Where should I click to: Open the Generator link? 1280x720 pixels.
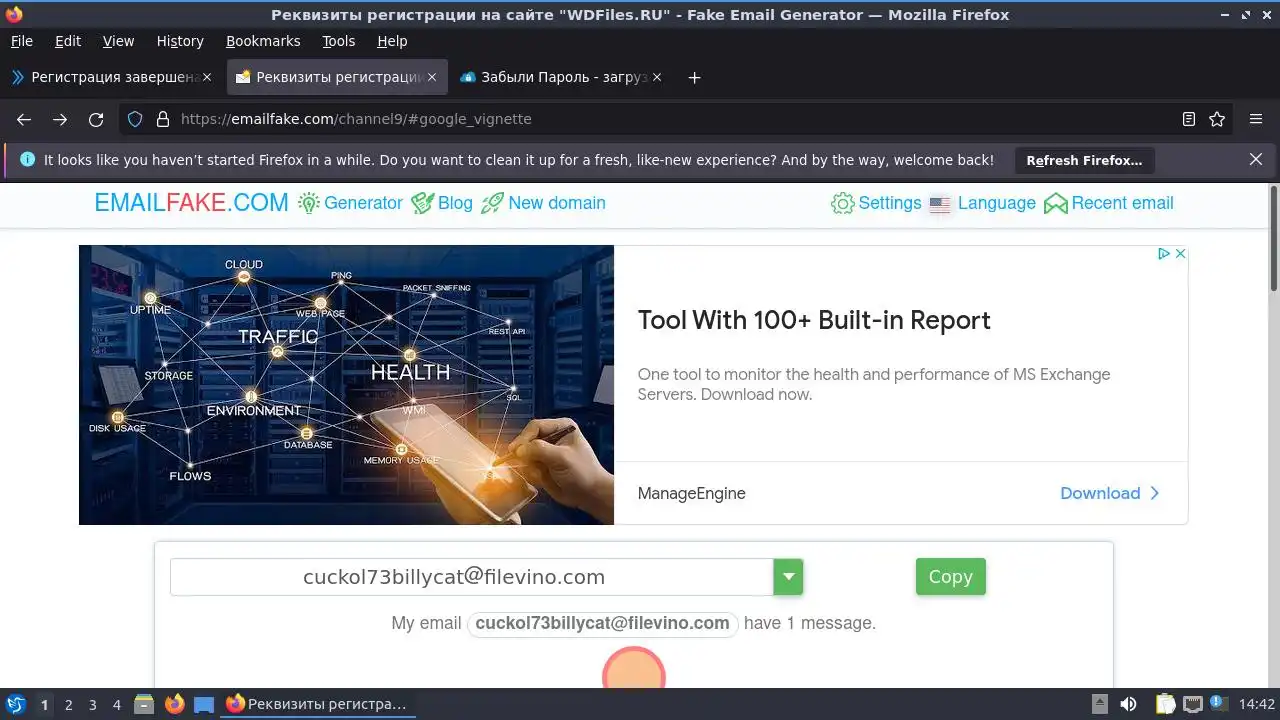[x=363, y=203]
